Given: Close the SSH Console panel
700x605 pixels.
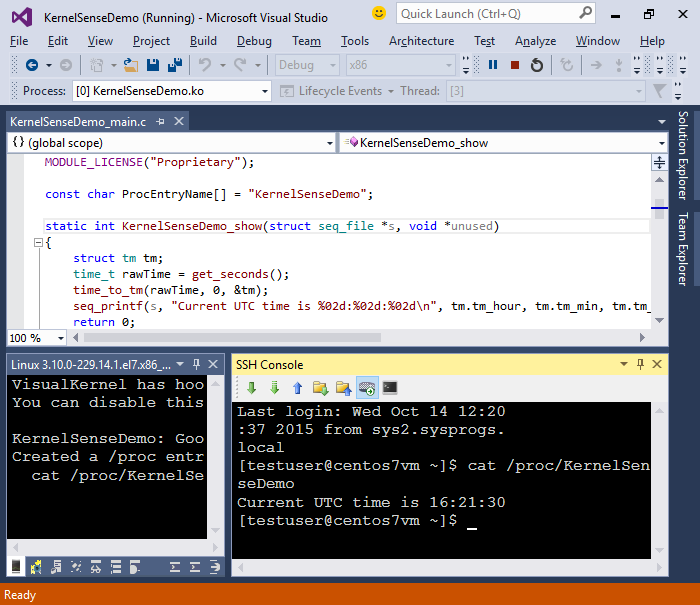Looking at the screenshot, I should point(657,364).
